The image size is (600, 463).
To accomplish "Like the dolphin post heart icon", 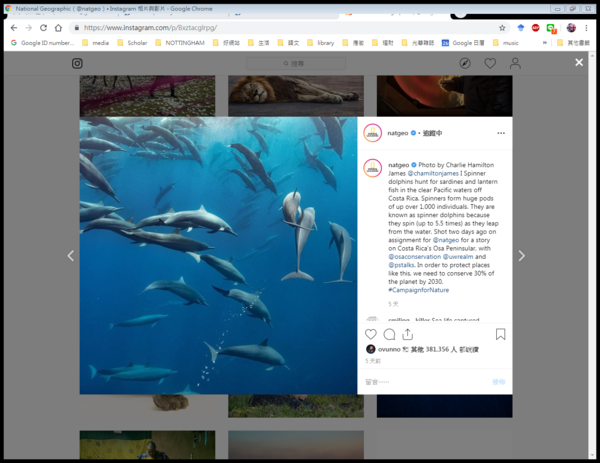I will pos(370,334).
